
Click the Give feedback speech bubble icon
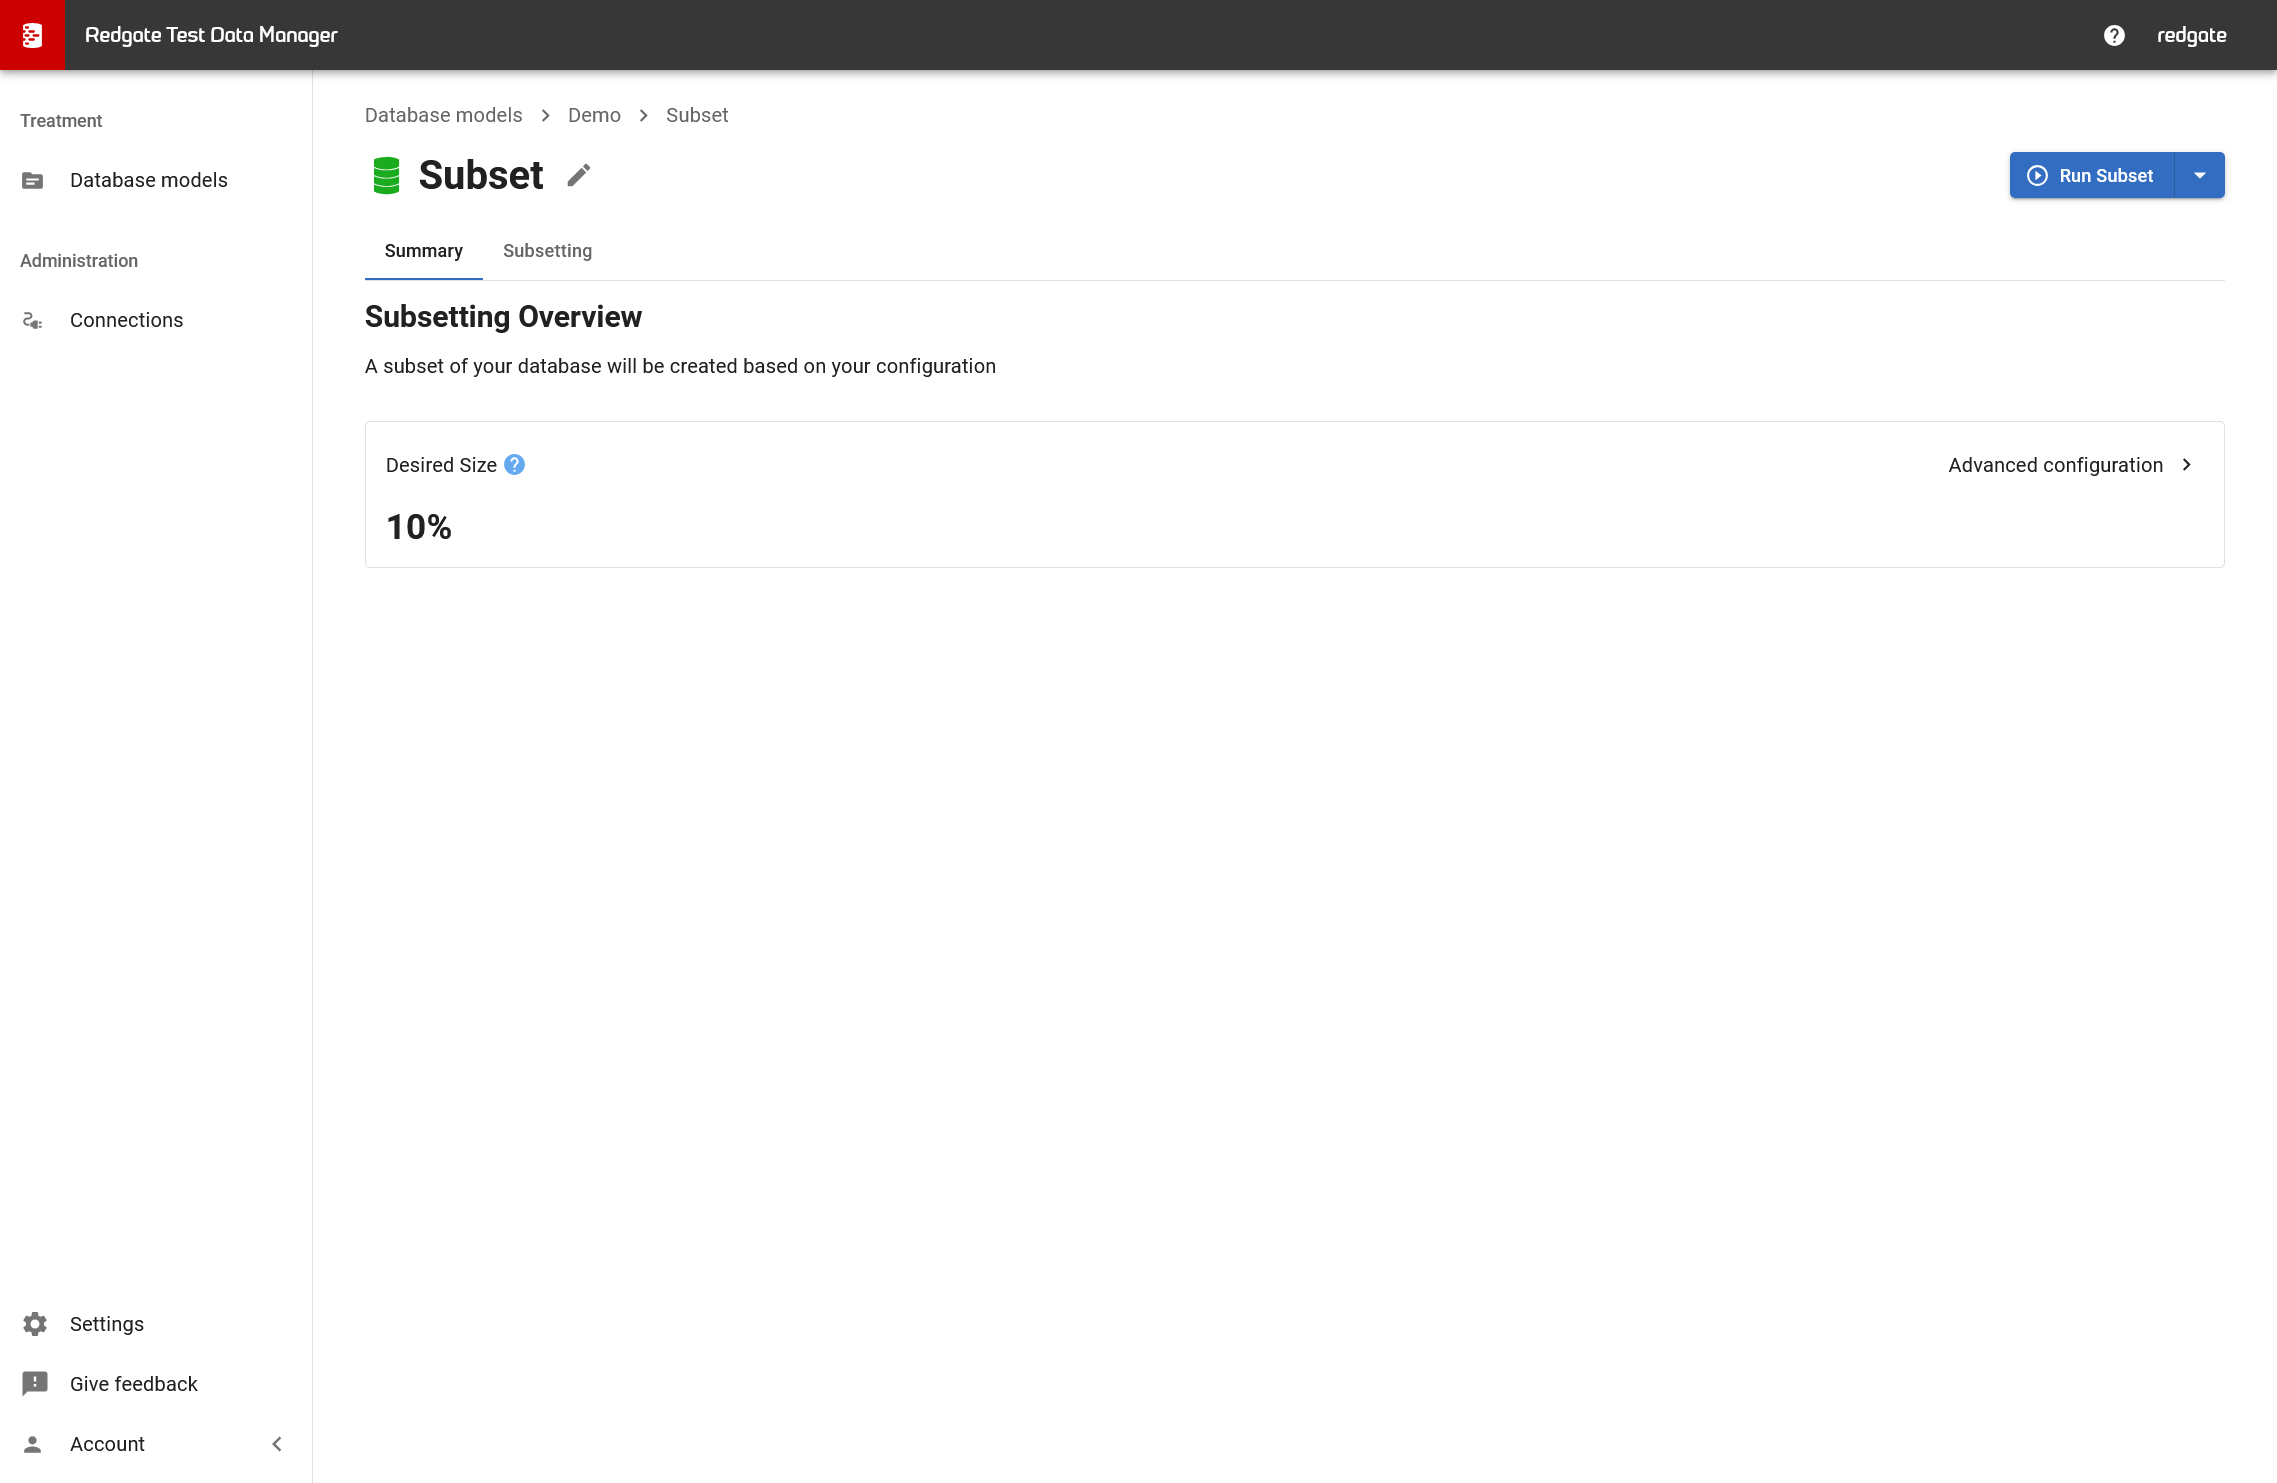[x=35, y=1384]
